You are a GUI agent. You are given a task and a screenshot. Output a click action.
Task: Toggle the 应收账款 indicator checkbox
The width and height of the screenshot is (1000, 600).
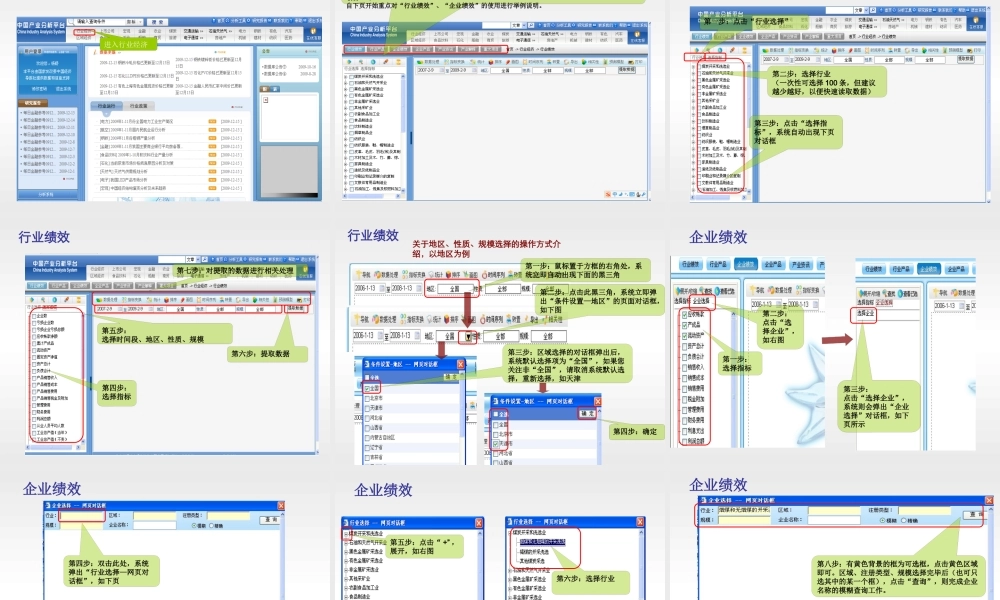click(684, 314)
